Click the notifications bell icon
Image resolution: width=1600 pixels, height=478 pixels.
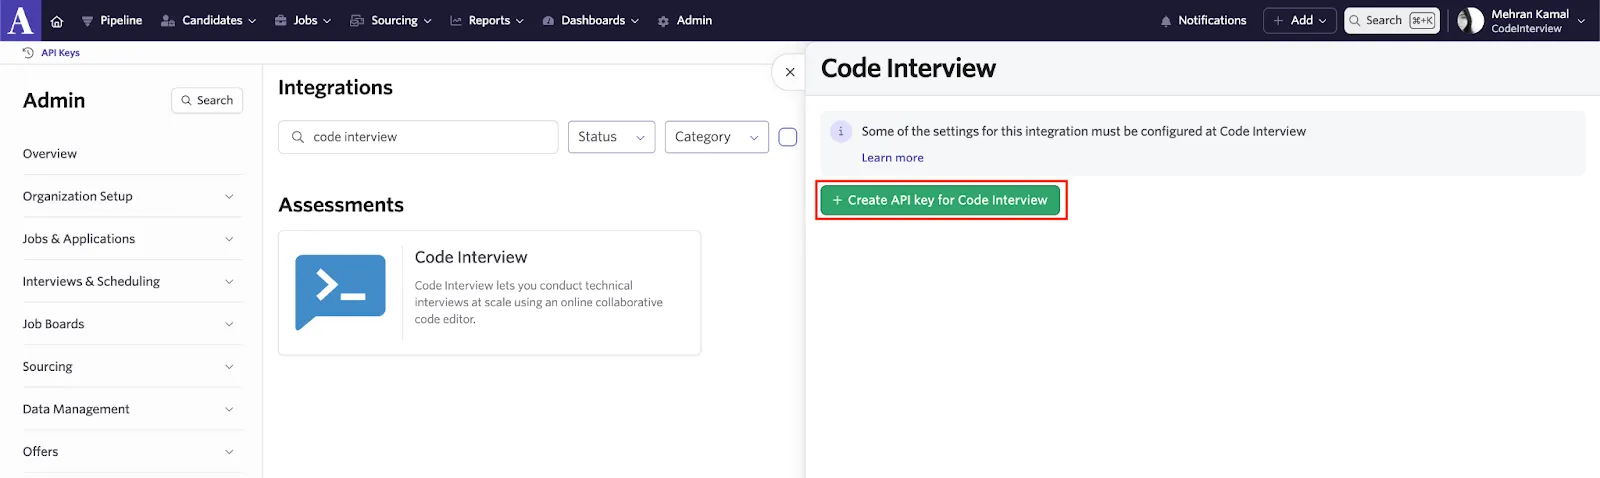(x=1166, y=21)
